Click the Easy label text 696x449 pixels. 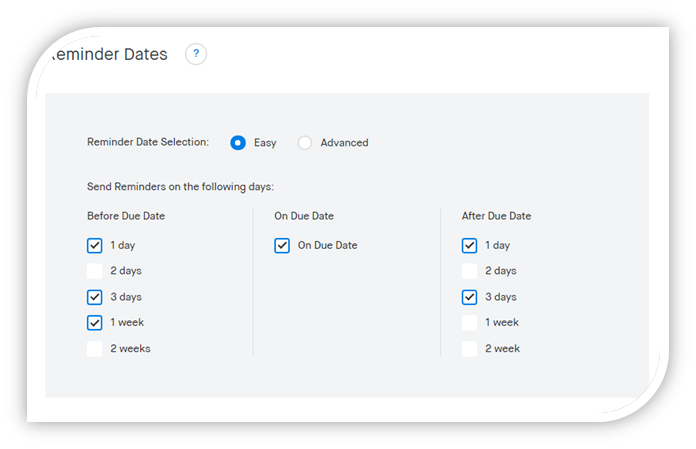point(265,143)
